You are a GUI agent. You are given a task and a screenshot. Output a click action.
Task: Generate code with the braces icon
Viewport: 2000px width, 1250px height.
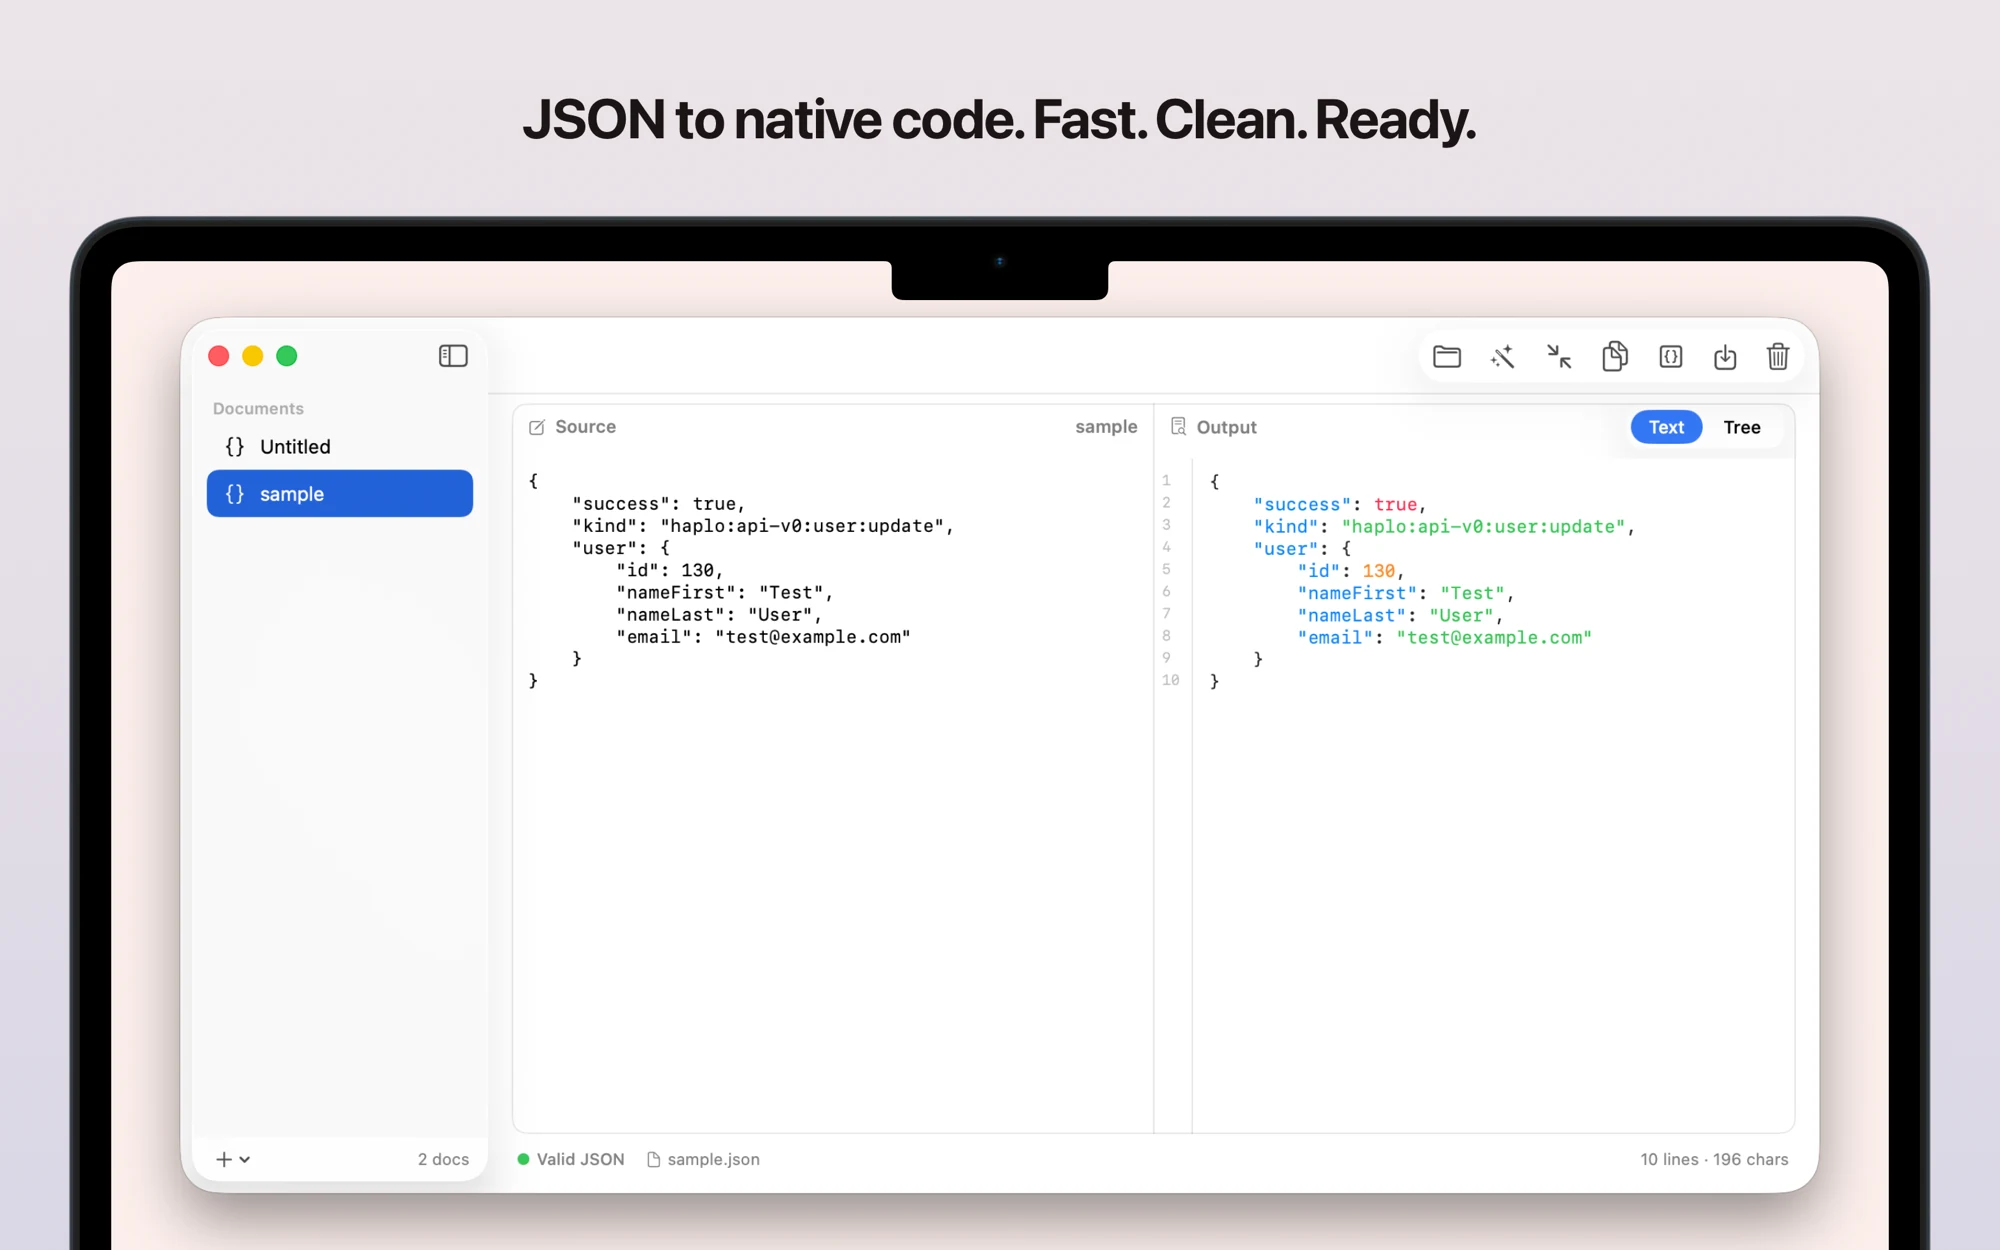(1670, 357)
